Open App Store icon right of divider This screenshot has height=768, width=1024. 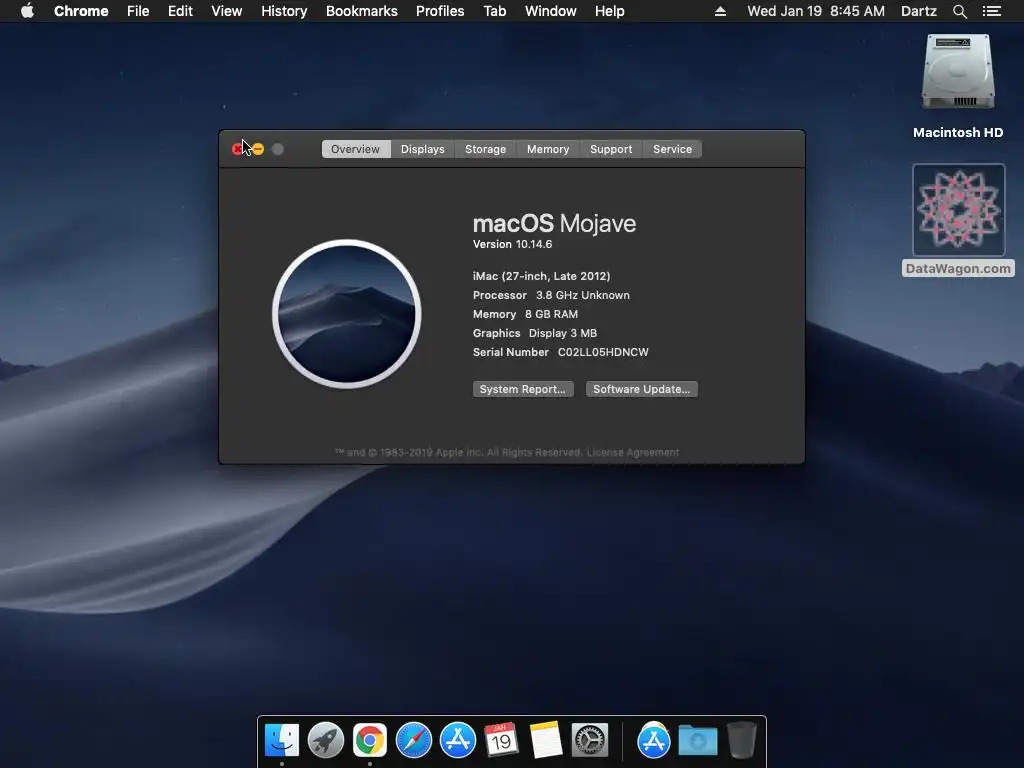pyautogui.click(x=654, y=741)
